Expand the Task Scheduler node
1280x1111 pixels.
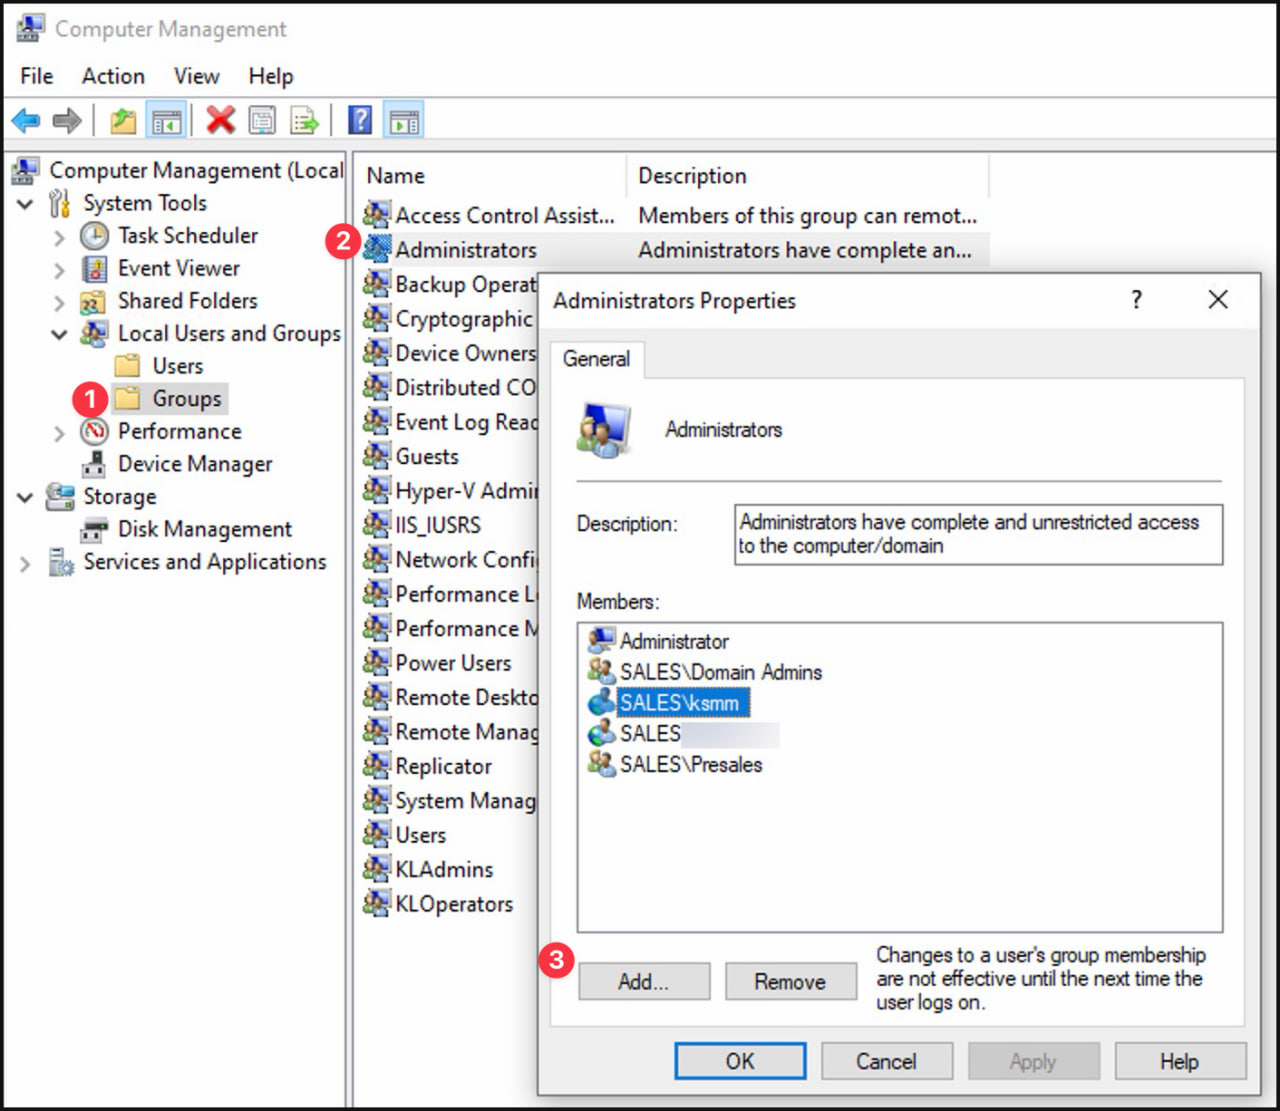coord(59,237)
